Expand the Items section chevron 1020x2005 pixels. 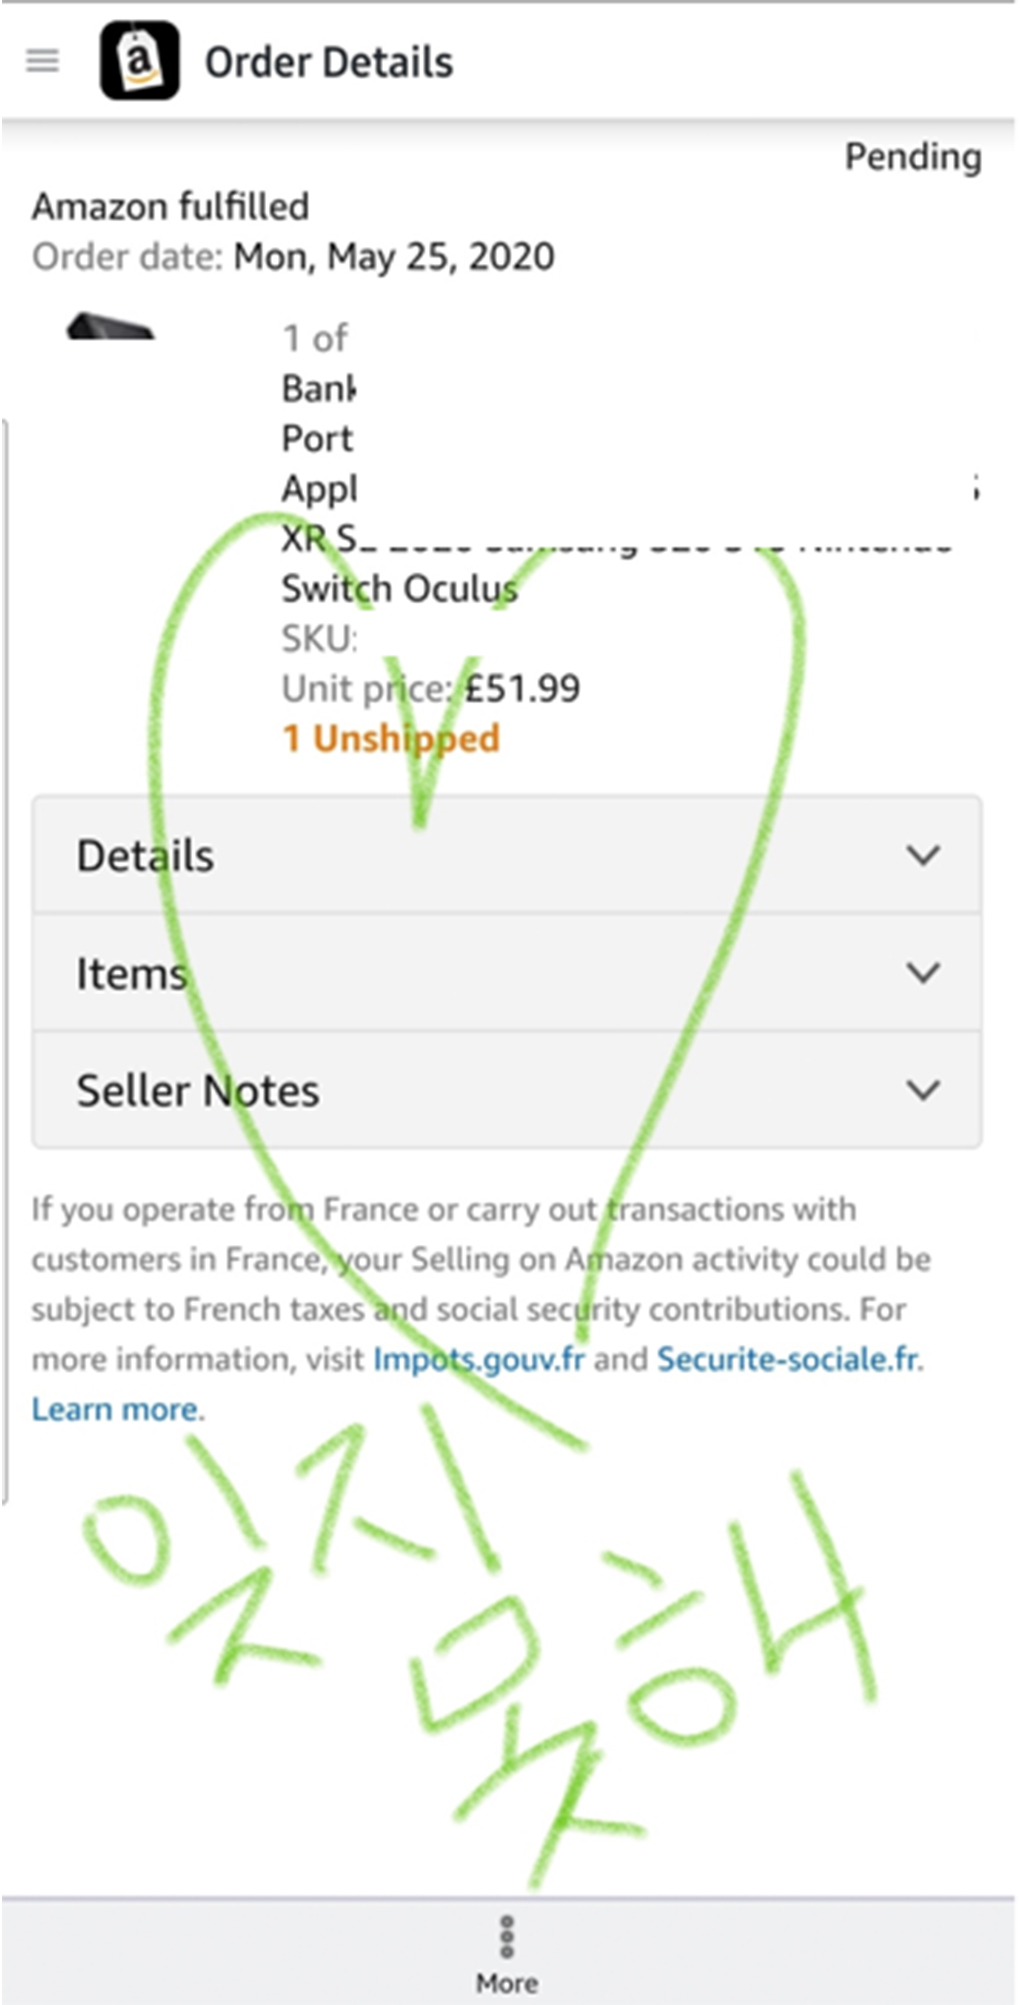coord(922,973)
